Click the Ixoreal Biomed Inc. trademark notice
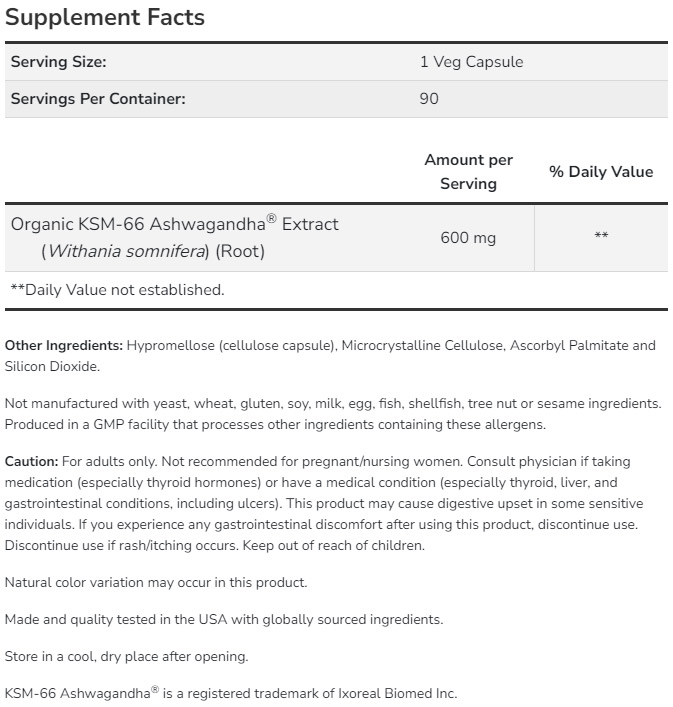Image resolution: width=673 pixels, height=707 pixels. tap(230, 693)
